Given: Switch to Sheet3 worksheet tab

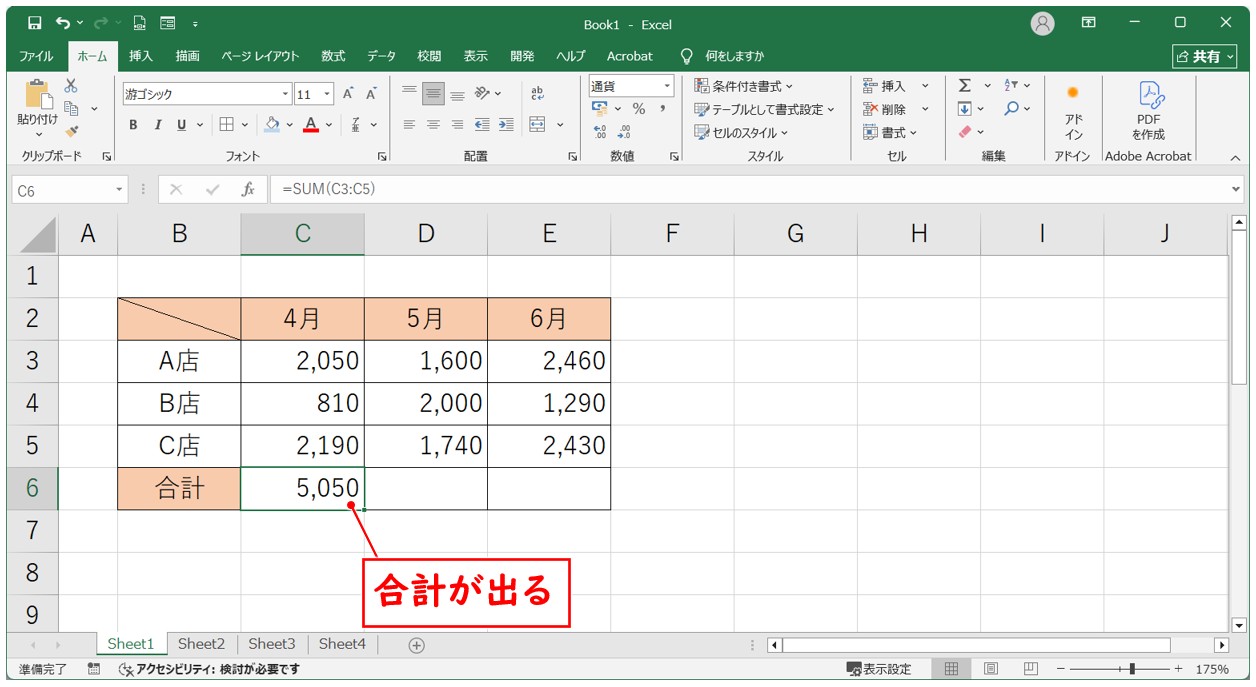Looking at the screenshot, I should [272, 645].
